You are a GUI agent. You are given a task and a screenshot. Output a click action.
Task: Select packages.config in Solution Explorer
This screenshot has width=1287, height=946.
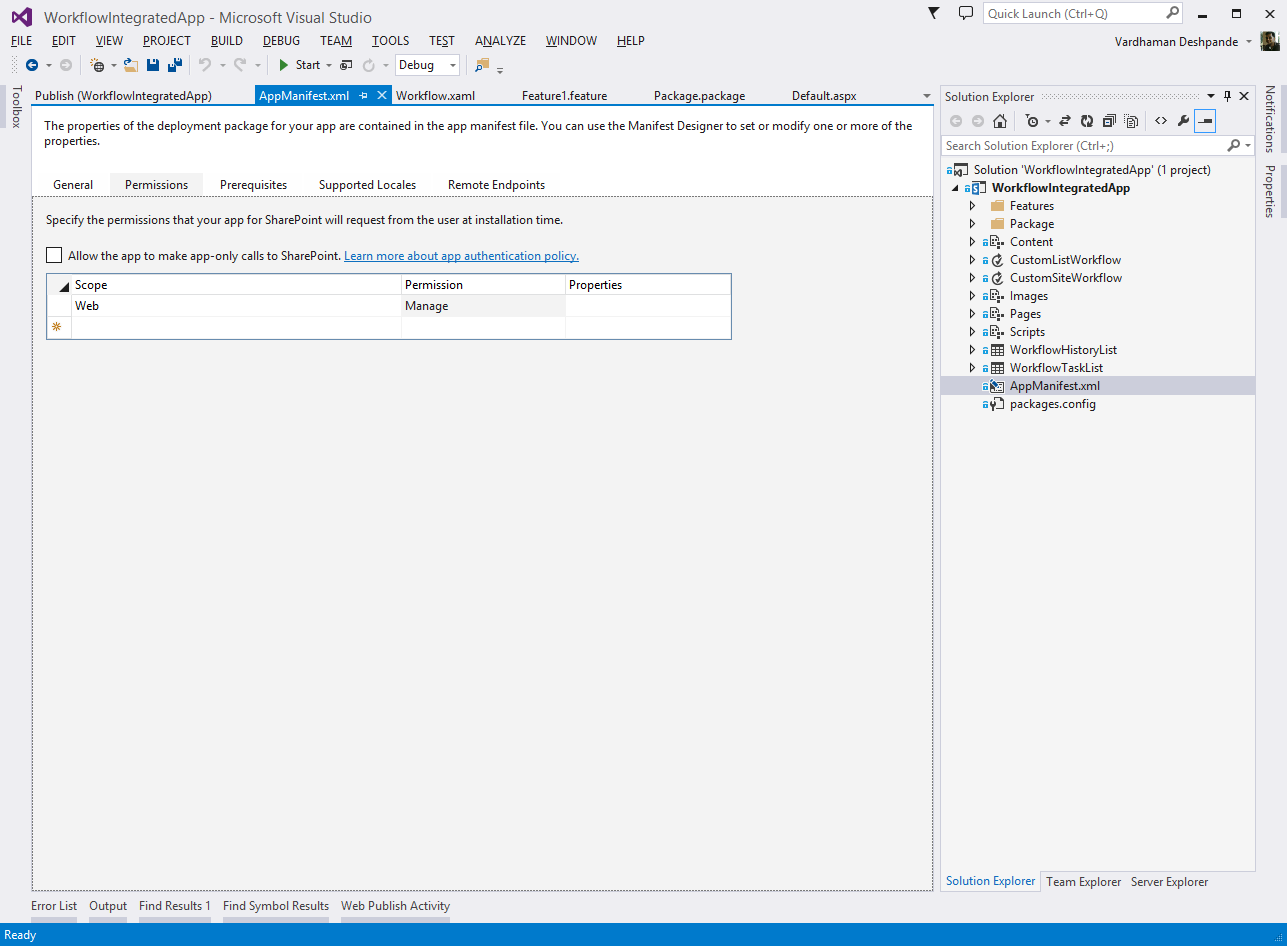[1053, 404]
